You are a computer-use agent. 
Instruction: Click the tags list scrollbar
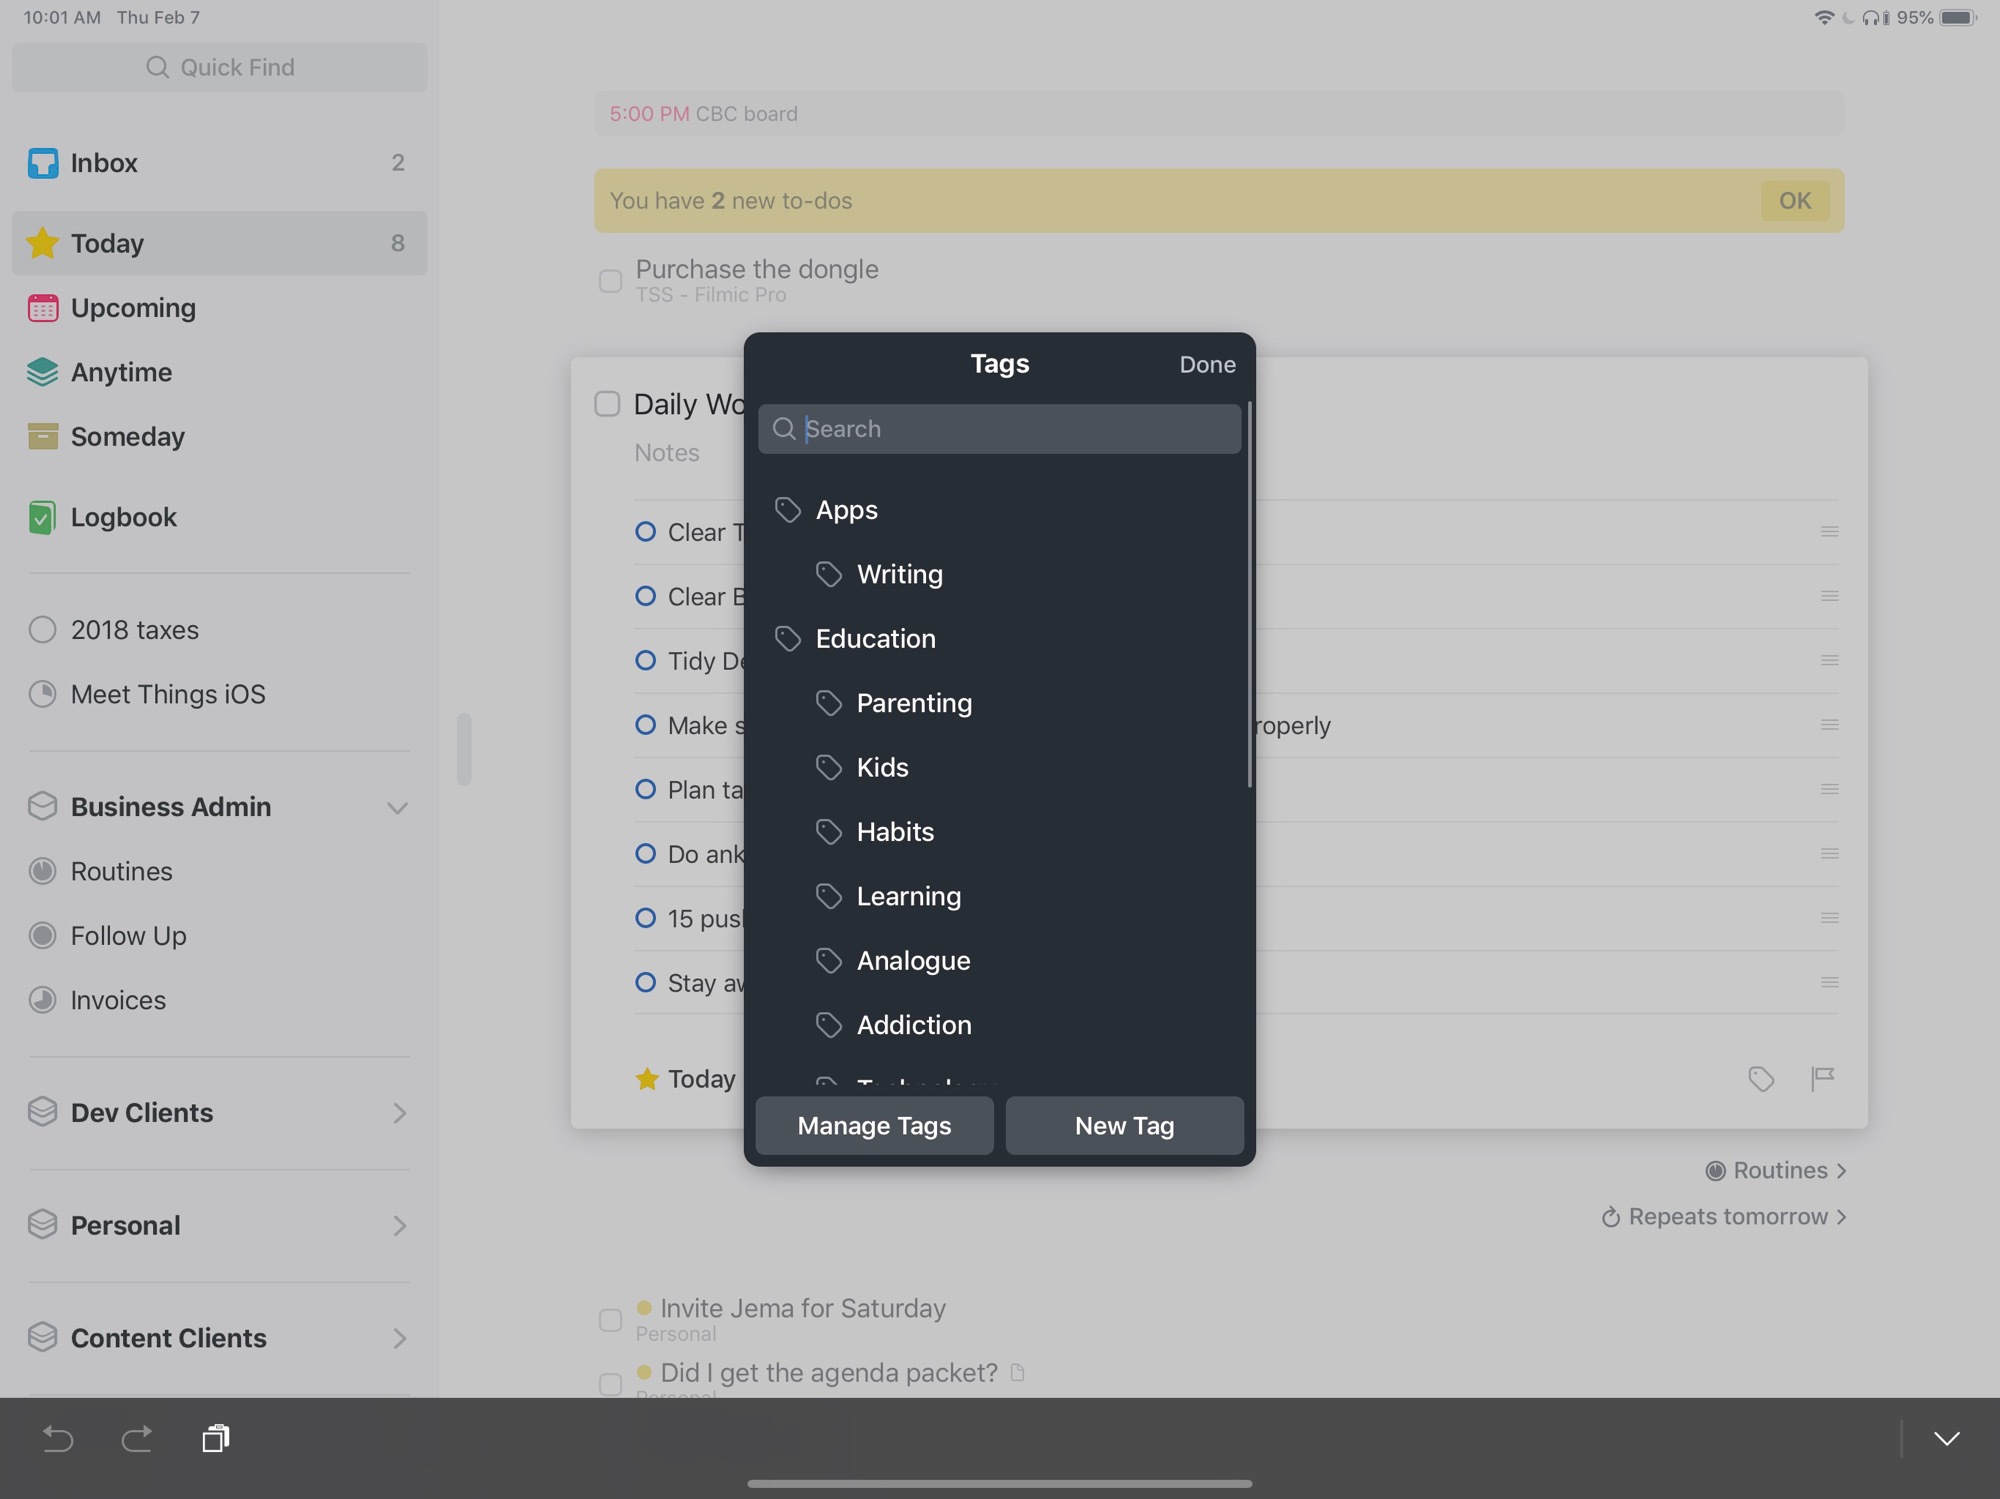pyautogui.click(x=1249, y=595)
